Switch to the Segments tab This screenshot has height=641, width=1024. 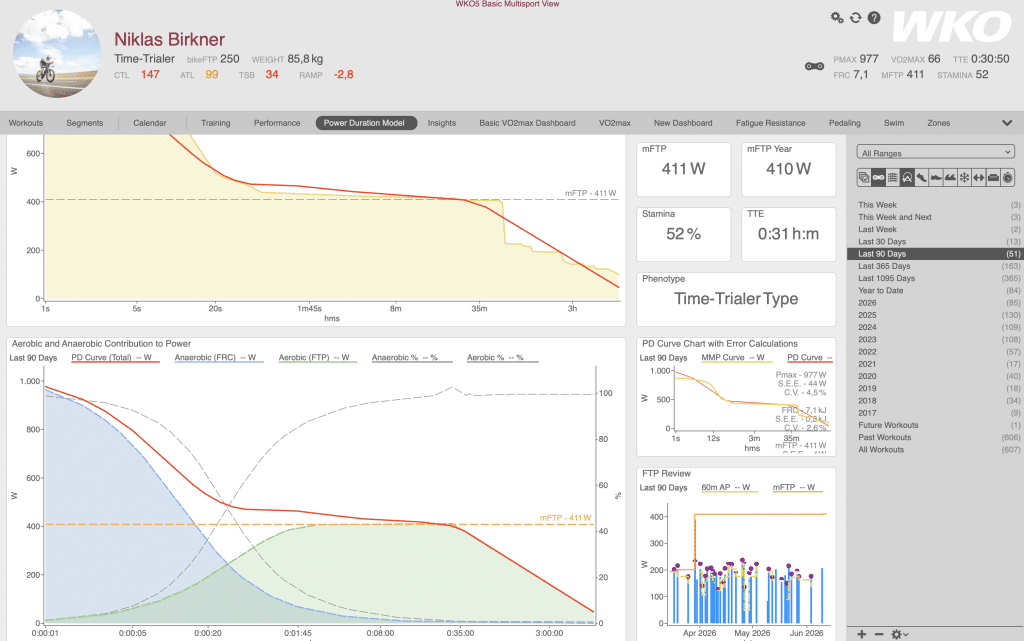84,123
